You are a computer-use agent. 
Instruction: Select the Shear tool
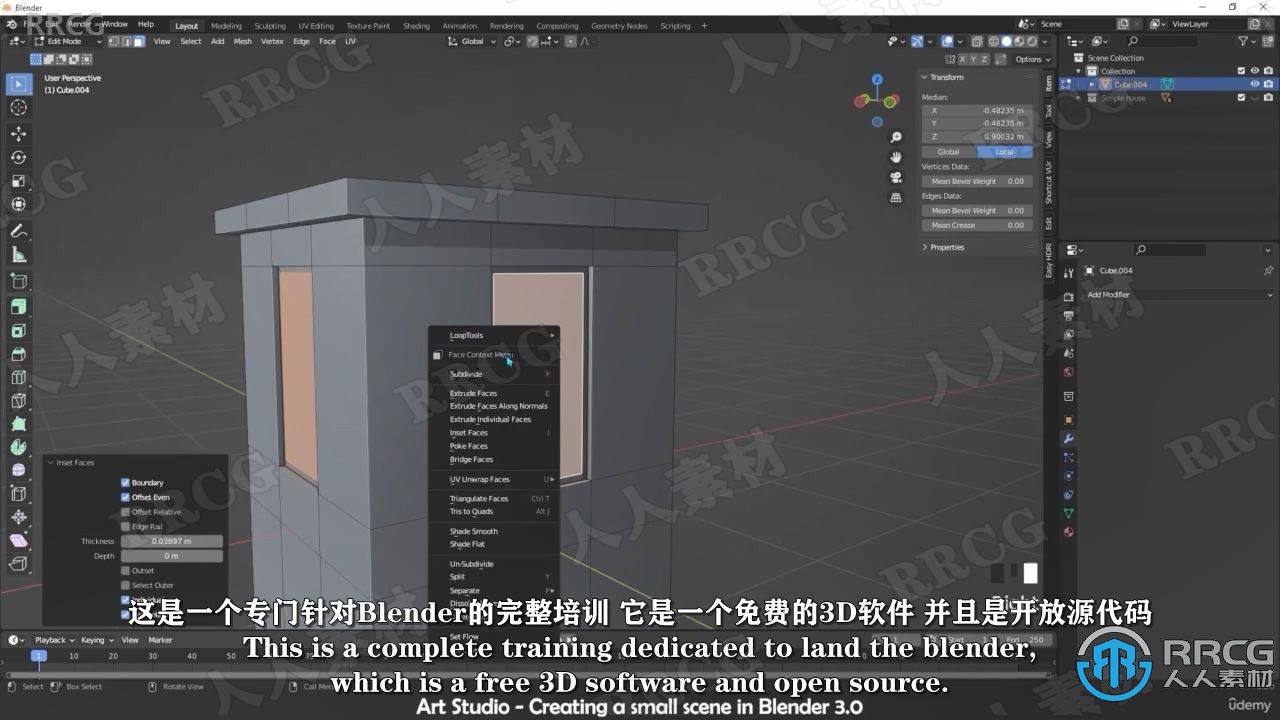tap(18, 541)
